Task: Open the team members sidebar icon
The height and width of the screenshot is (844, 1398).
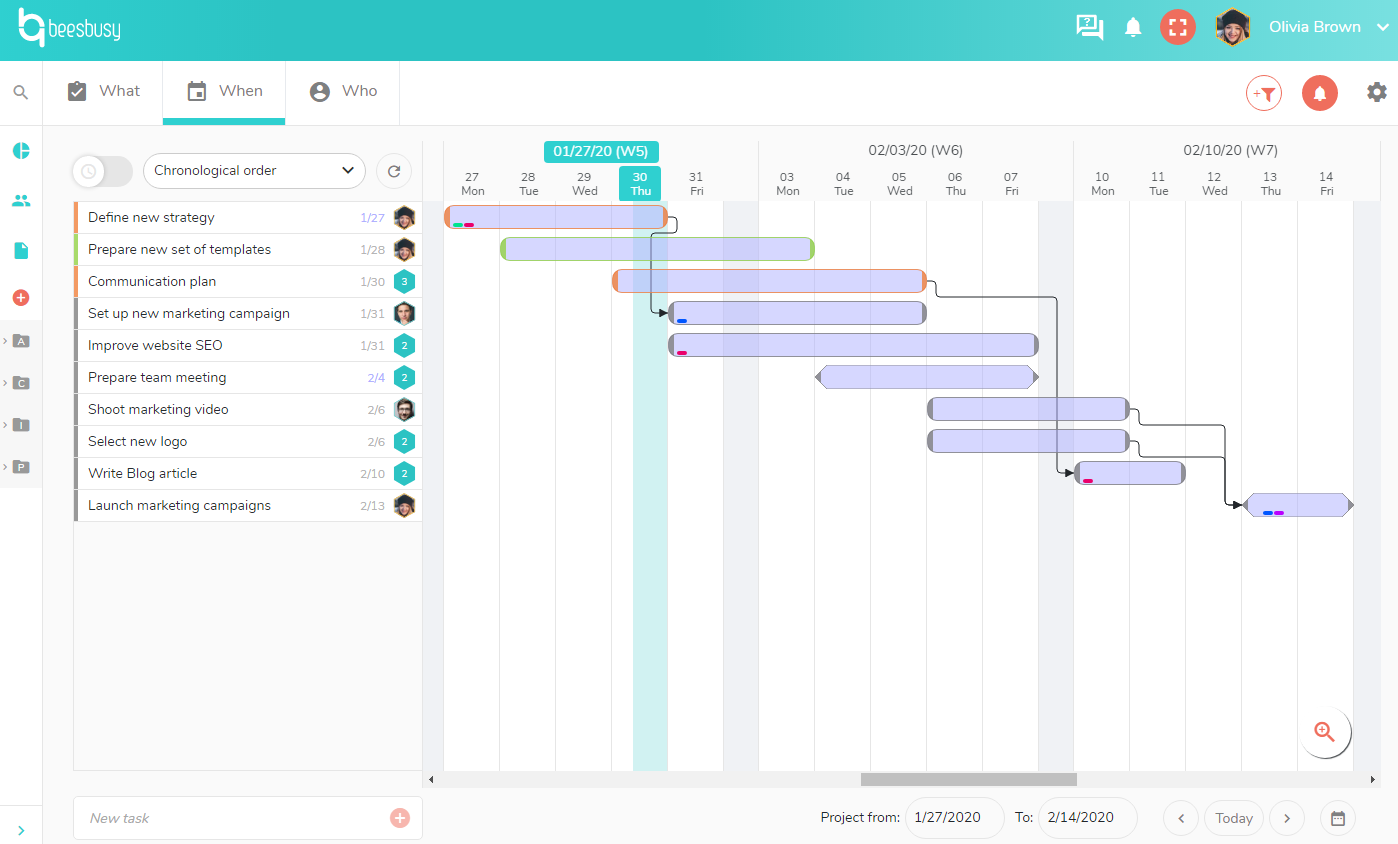Action: coord(21,201)
